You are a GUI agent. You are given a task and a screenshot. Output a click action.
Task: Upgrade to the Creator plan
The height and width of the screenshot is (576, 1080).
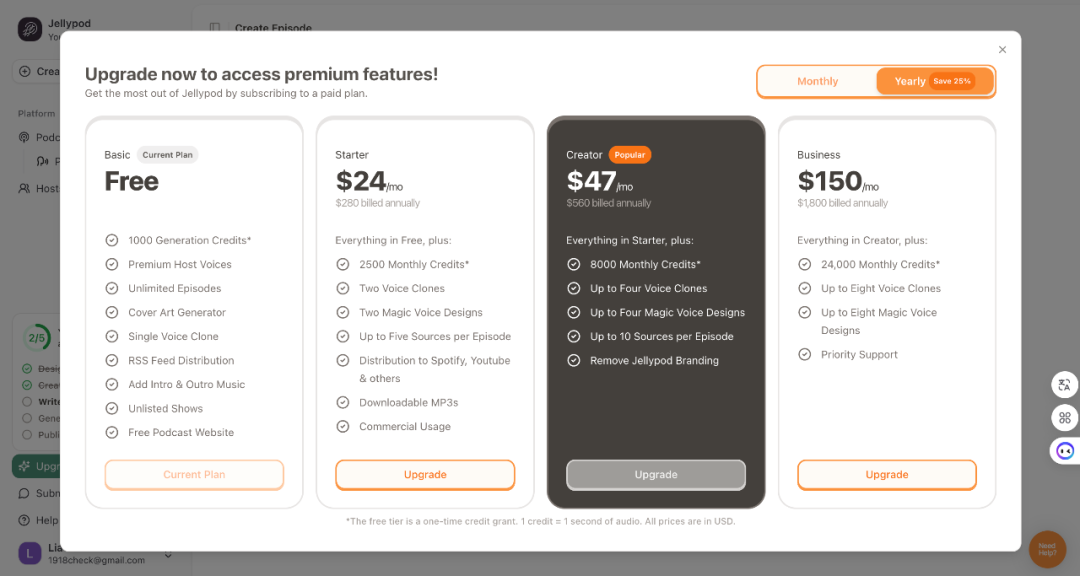click(x=656, y=475)
